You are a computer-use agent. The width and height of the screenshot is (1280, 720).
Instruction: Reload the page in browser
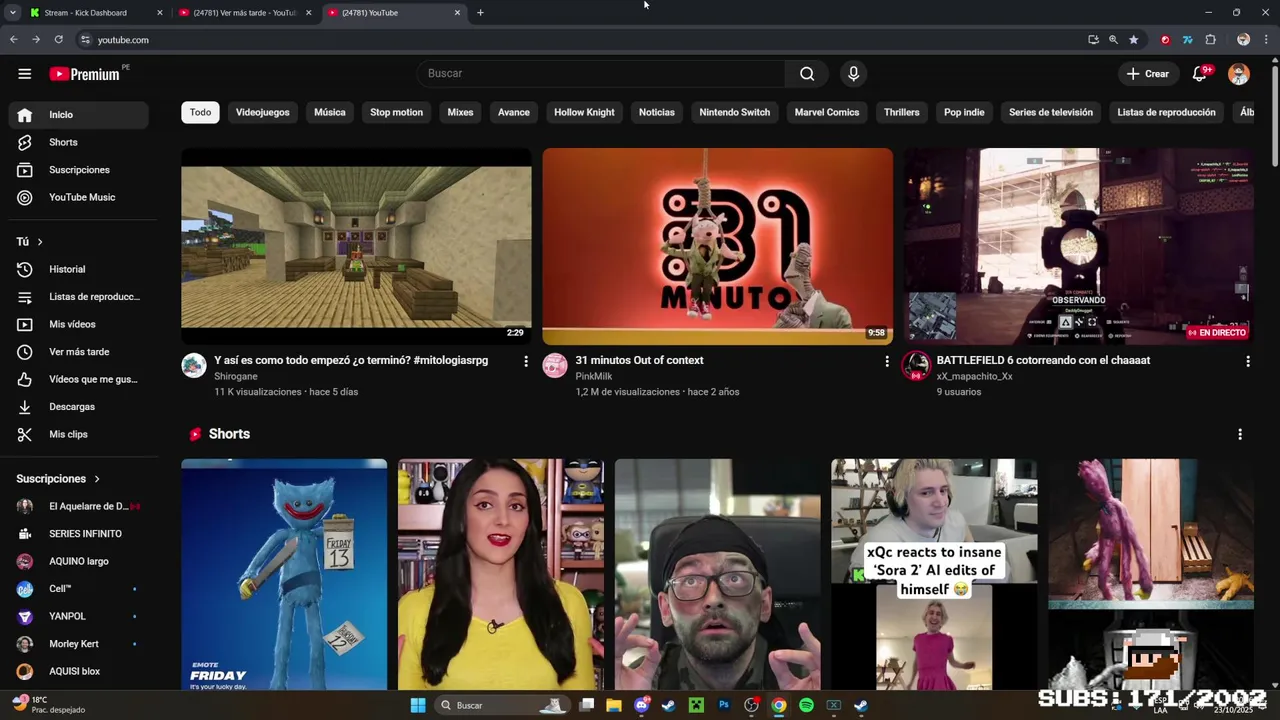(58, 40)
